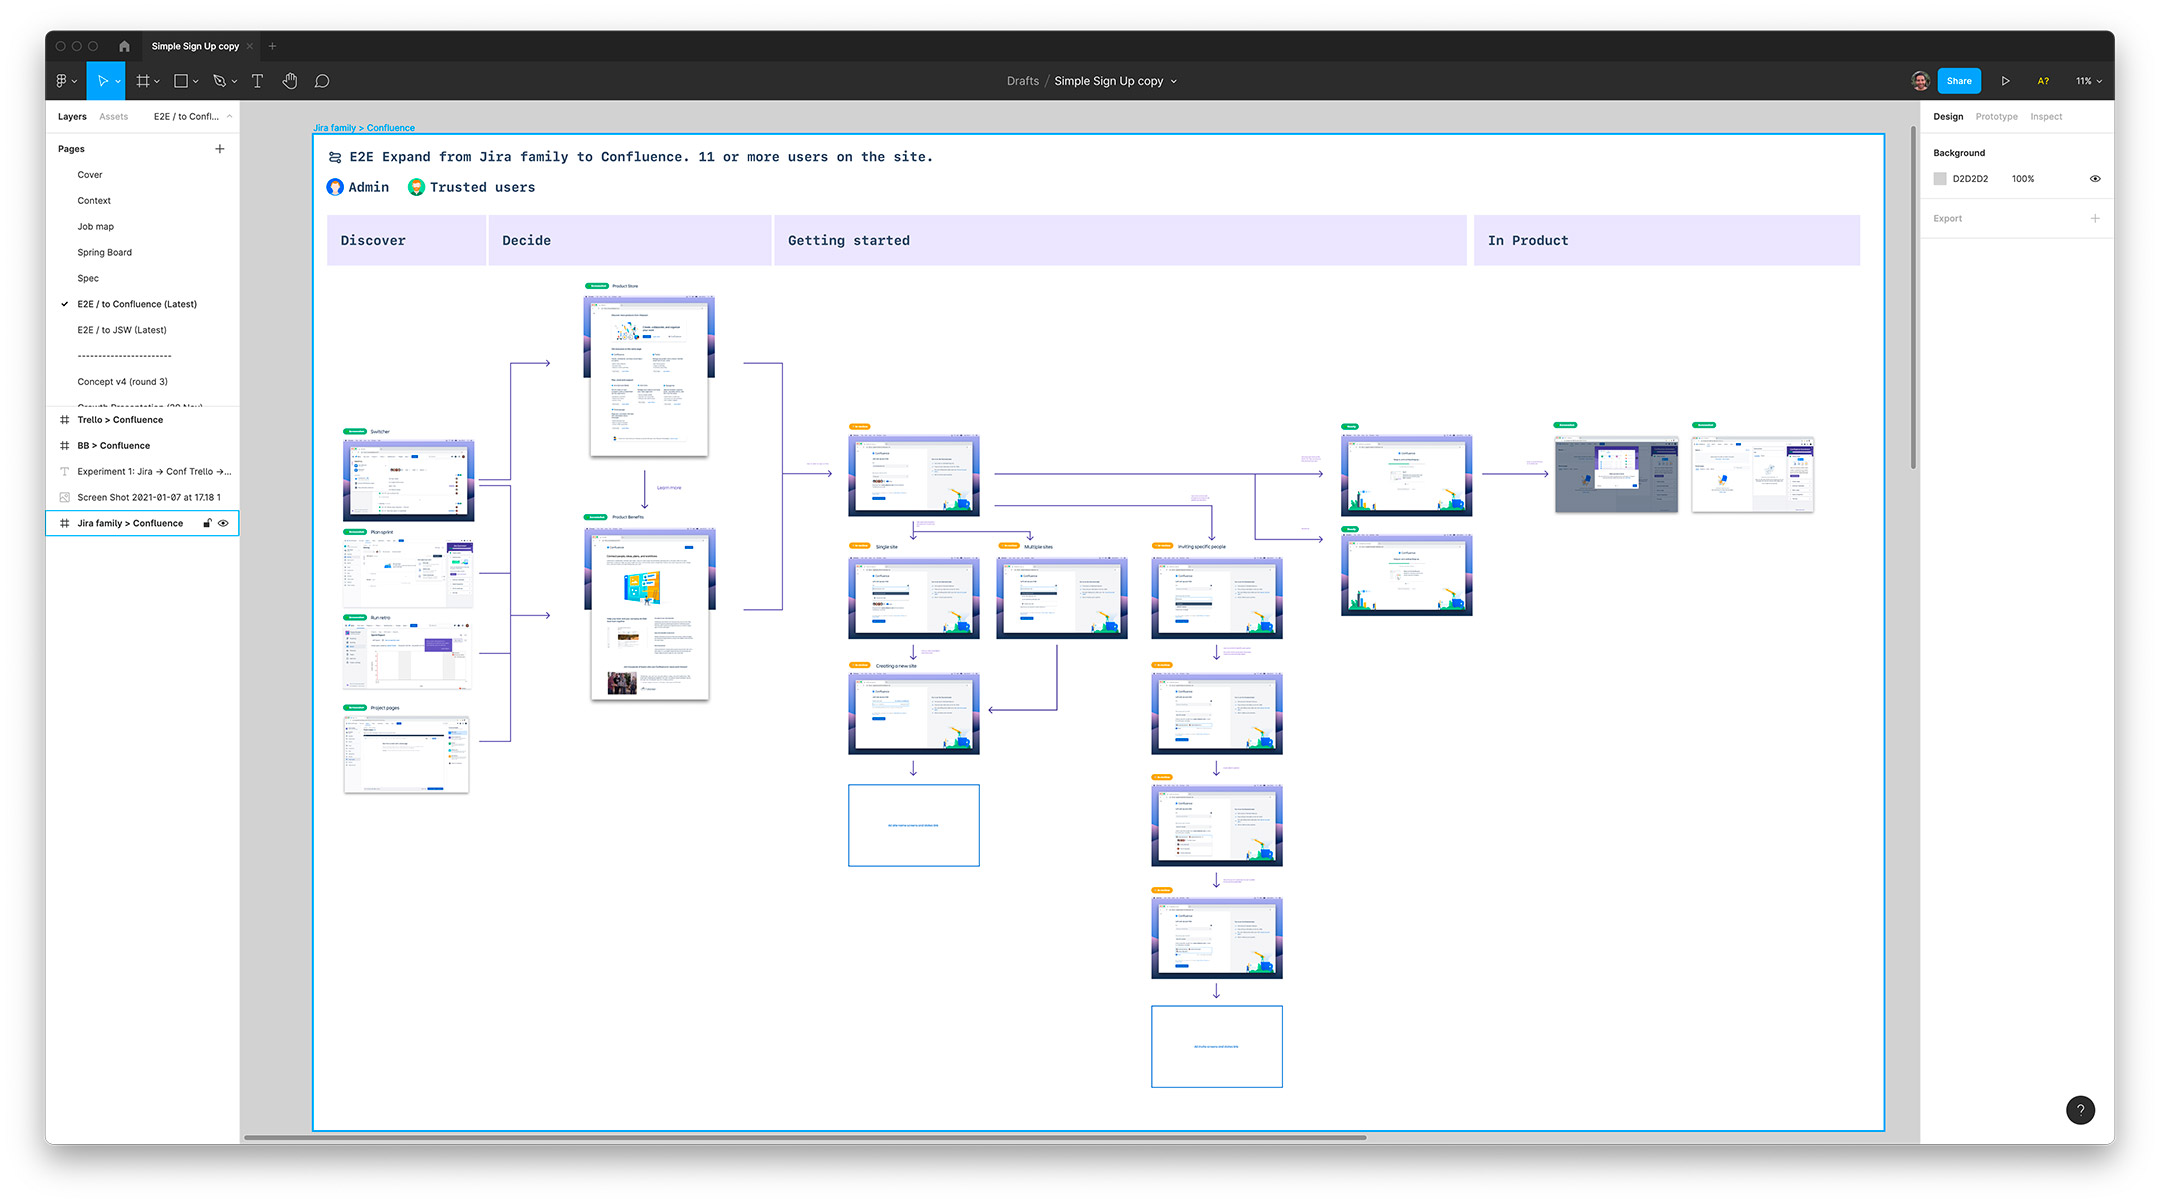
Task: Click the Switcher screen thumbnail
Action: point(408,480)
